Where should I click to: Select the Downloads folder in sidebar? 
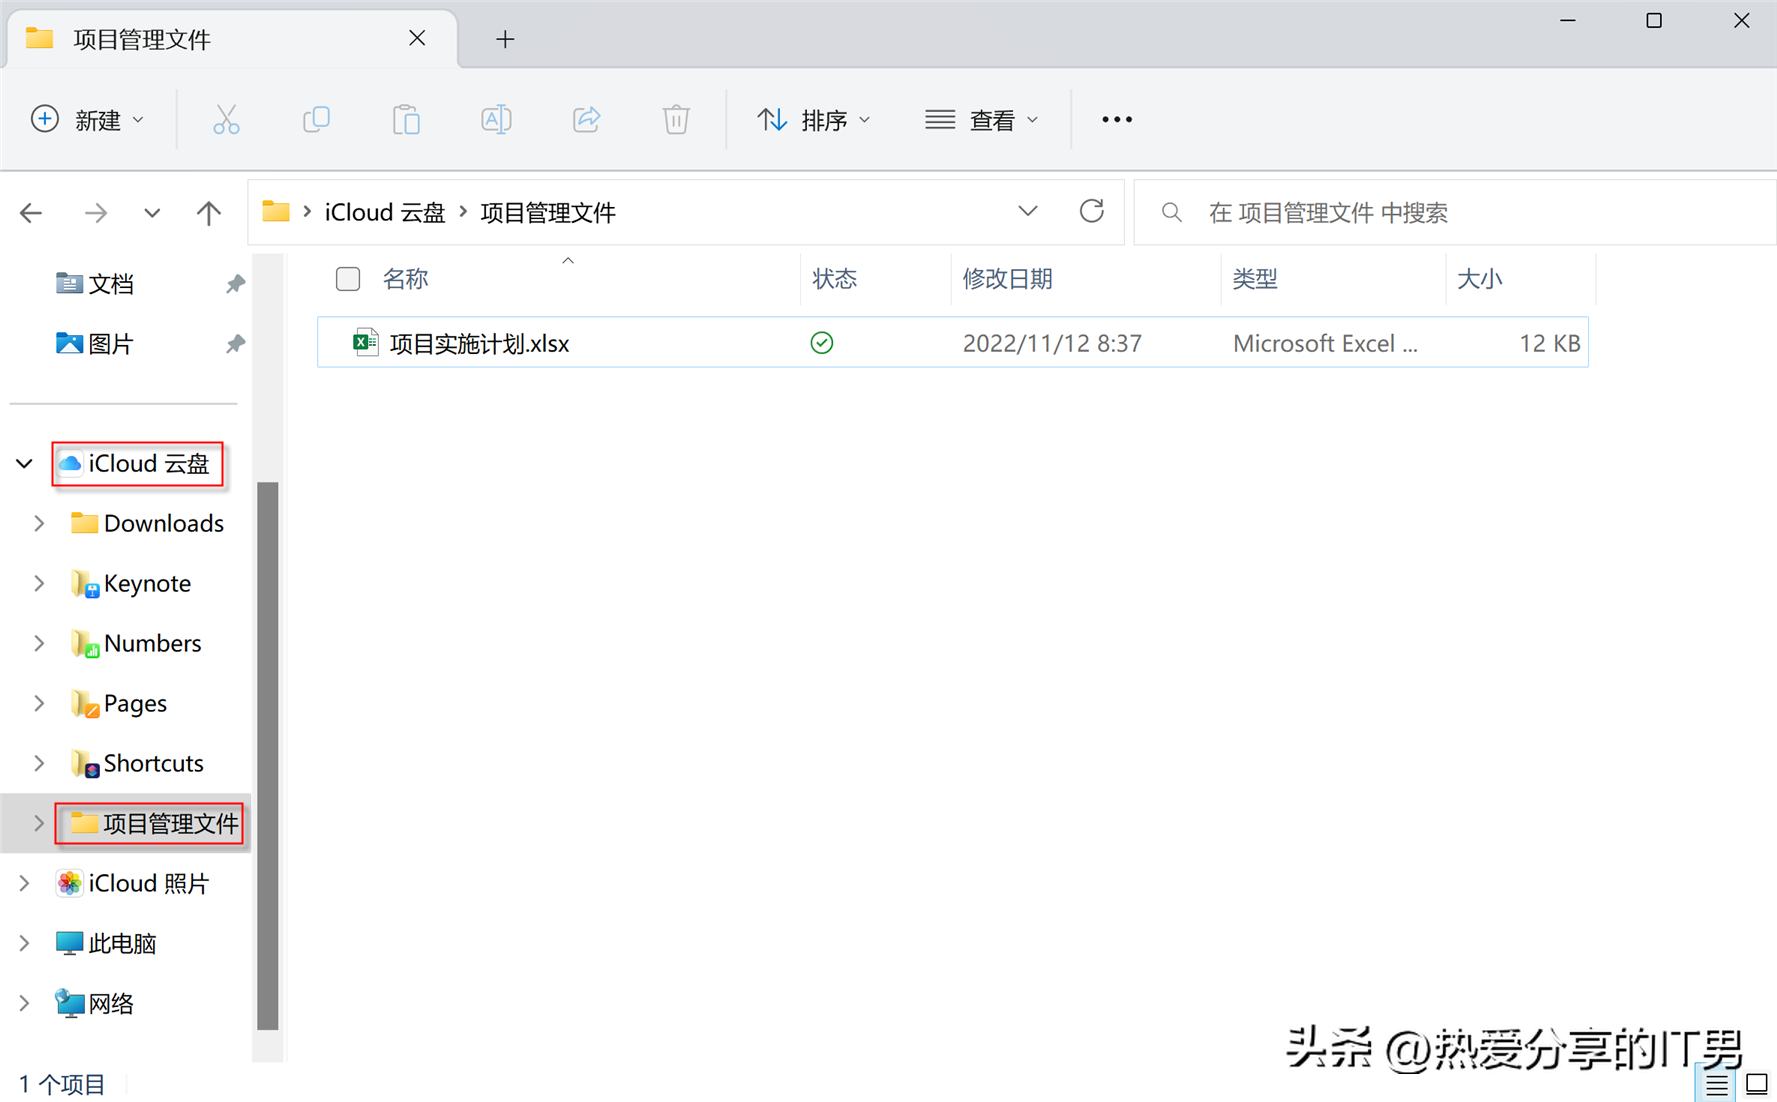point(148,523)
